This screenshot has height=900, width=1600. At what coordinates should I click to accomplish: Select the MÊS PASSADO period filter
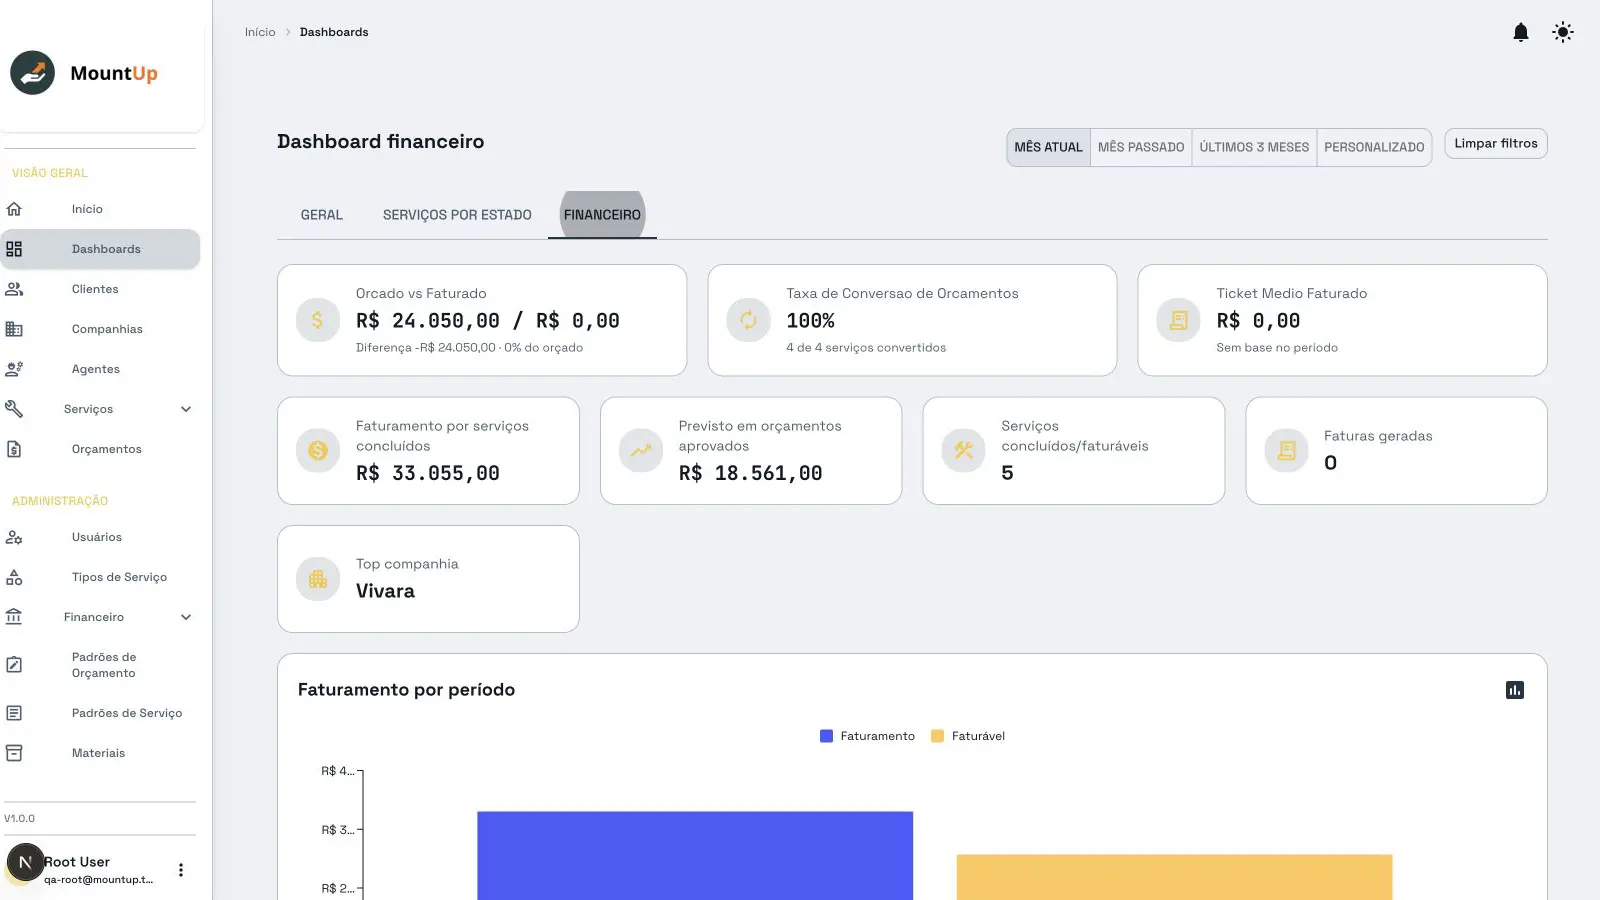[1141, 147]
